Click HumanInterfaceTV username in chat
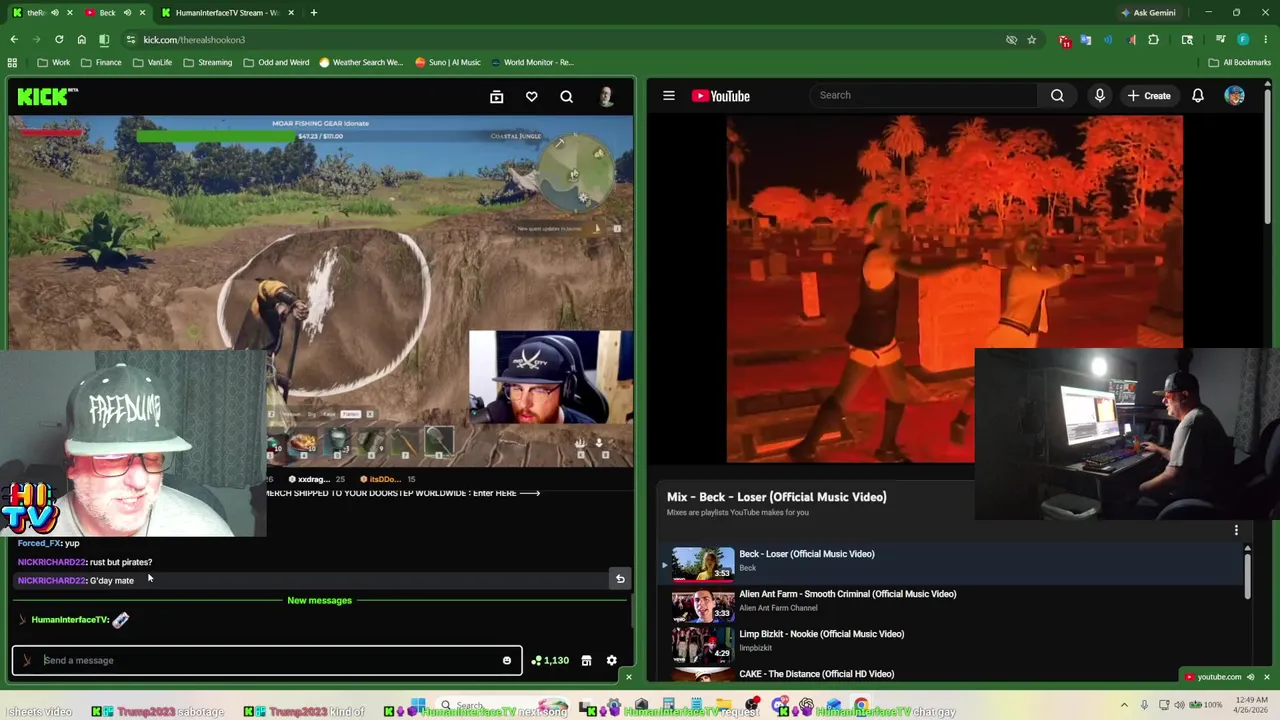This screenshot has height=720, width=1280. pyautogui.click(x=70, y=620)
